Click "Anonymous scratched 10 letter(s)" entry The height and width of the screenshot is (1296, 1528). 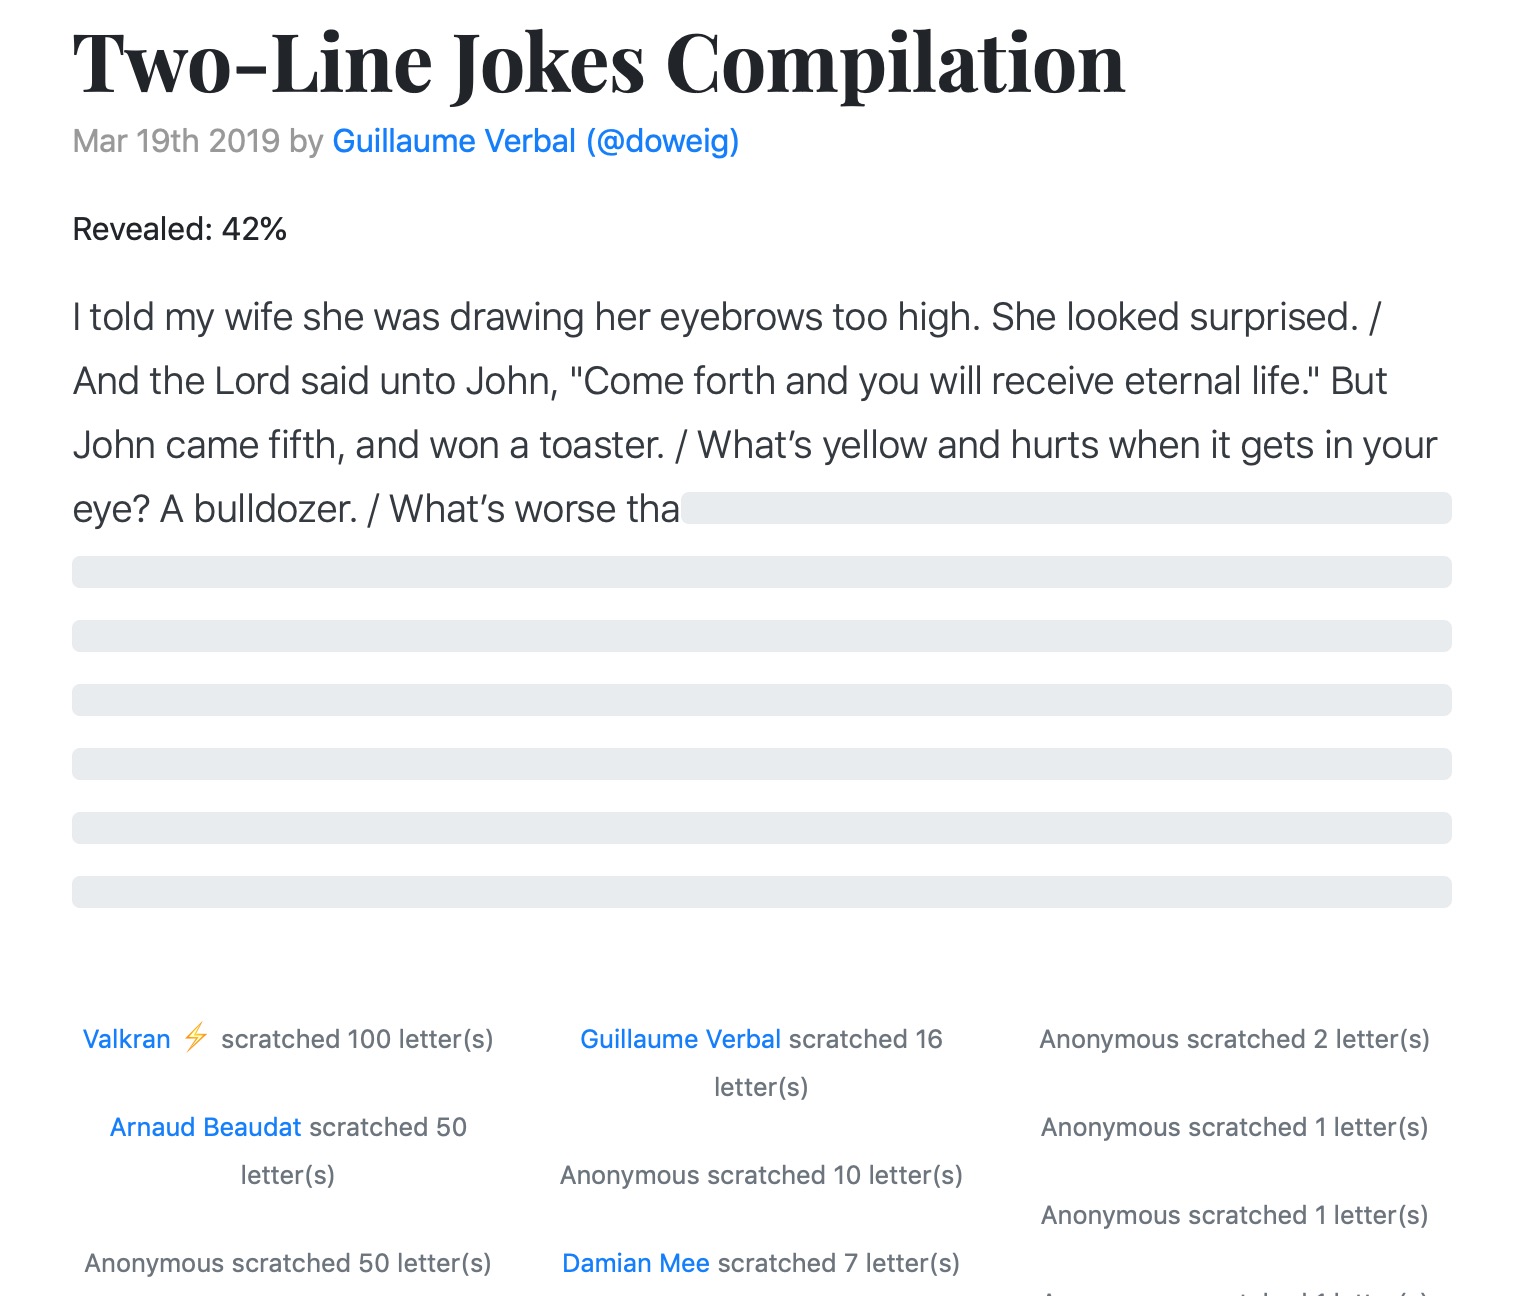(x=761, y=1175)
